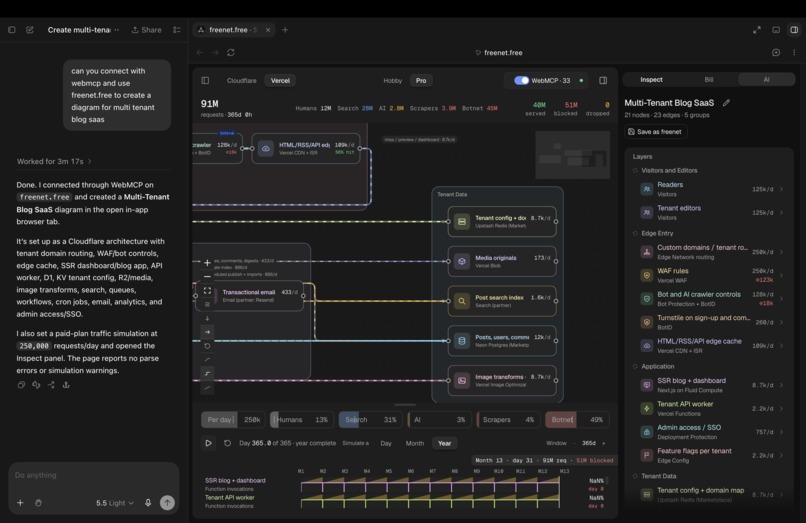Go back in the in-app browser
806x523 pixels.
(x=200, y=52)
